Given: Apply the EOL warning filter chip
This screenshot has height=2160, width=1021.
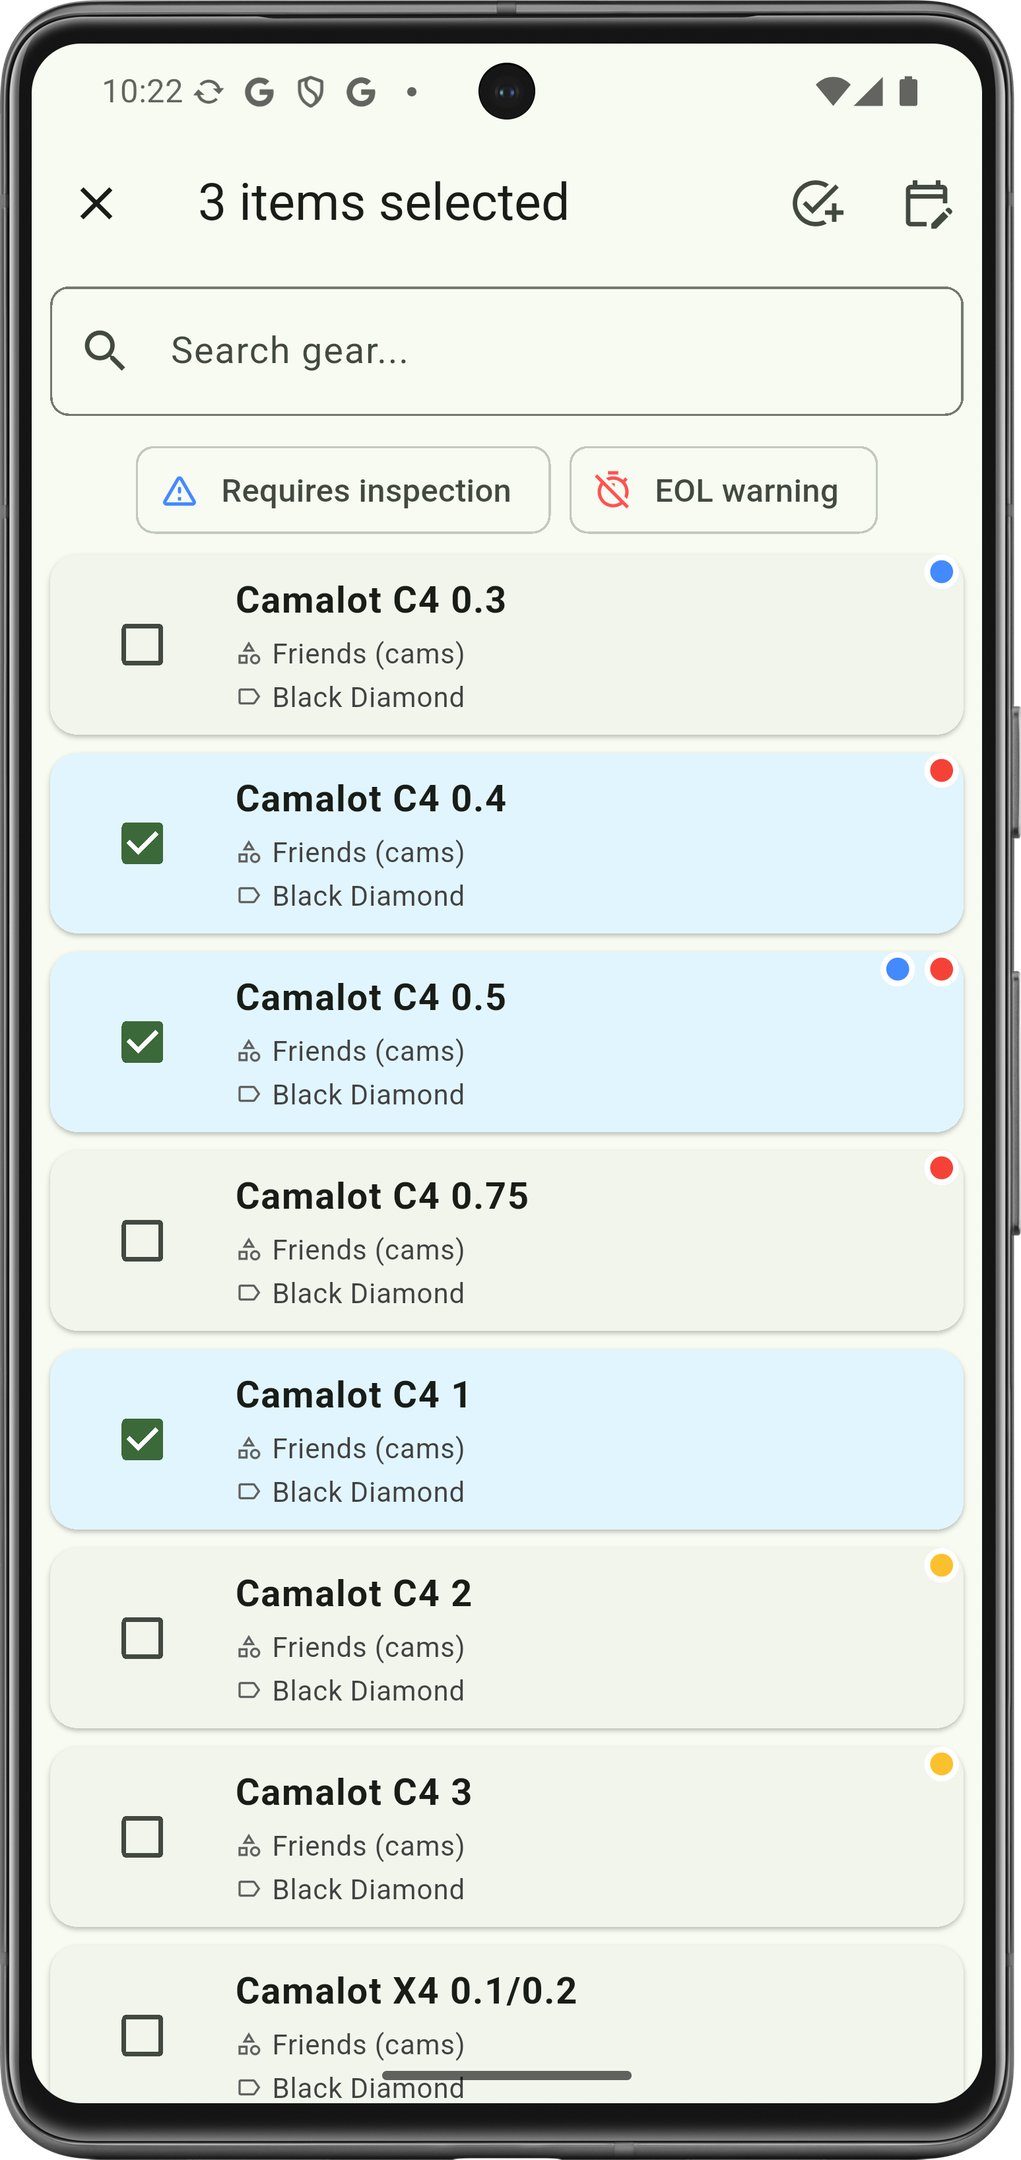Looking at the screenshot, I should [723, 491].
